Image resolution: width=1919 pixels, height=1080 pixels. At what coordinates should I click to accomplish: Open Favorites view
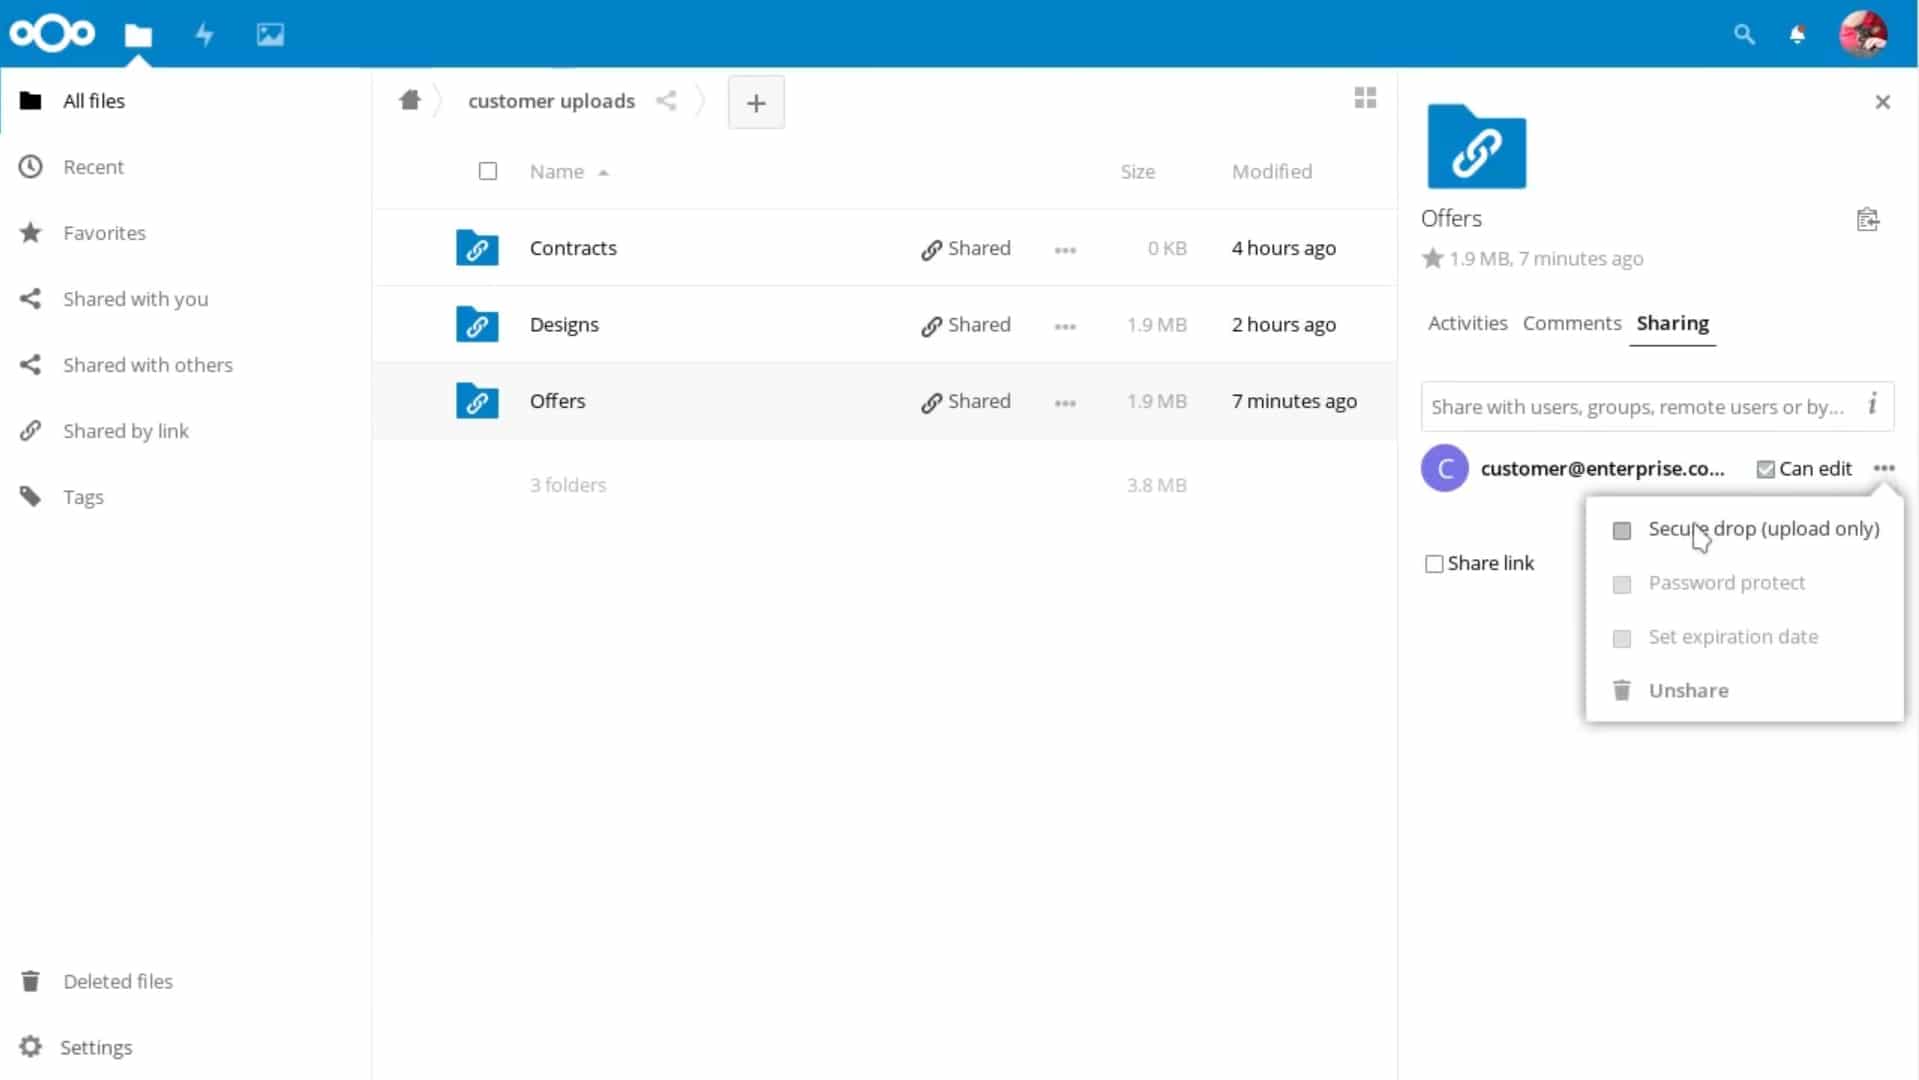185,232
